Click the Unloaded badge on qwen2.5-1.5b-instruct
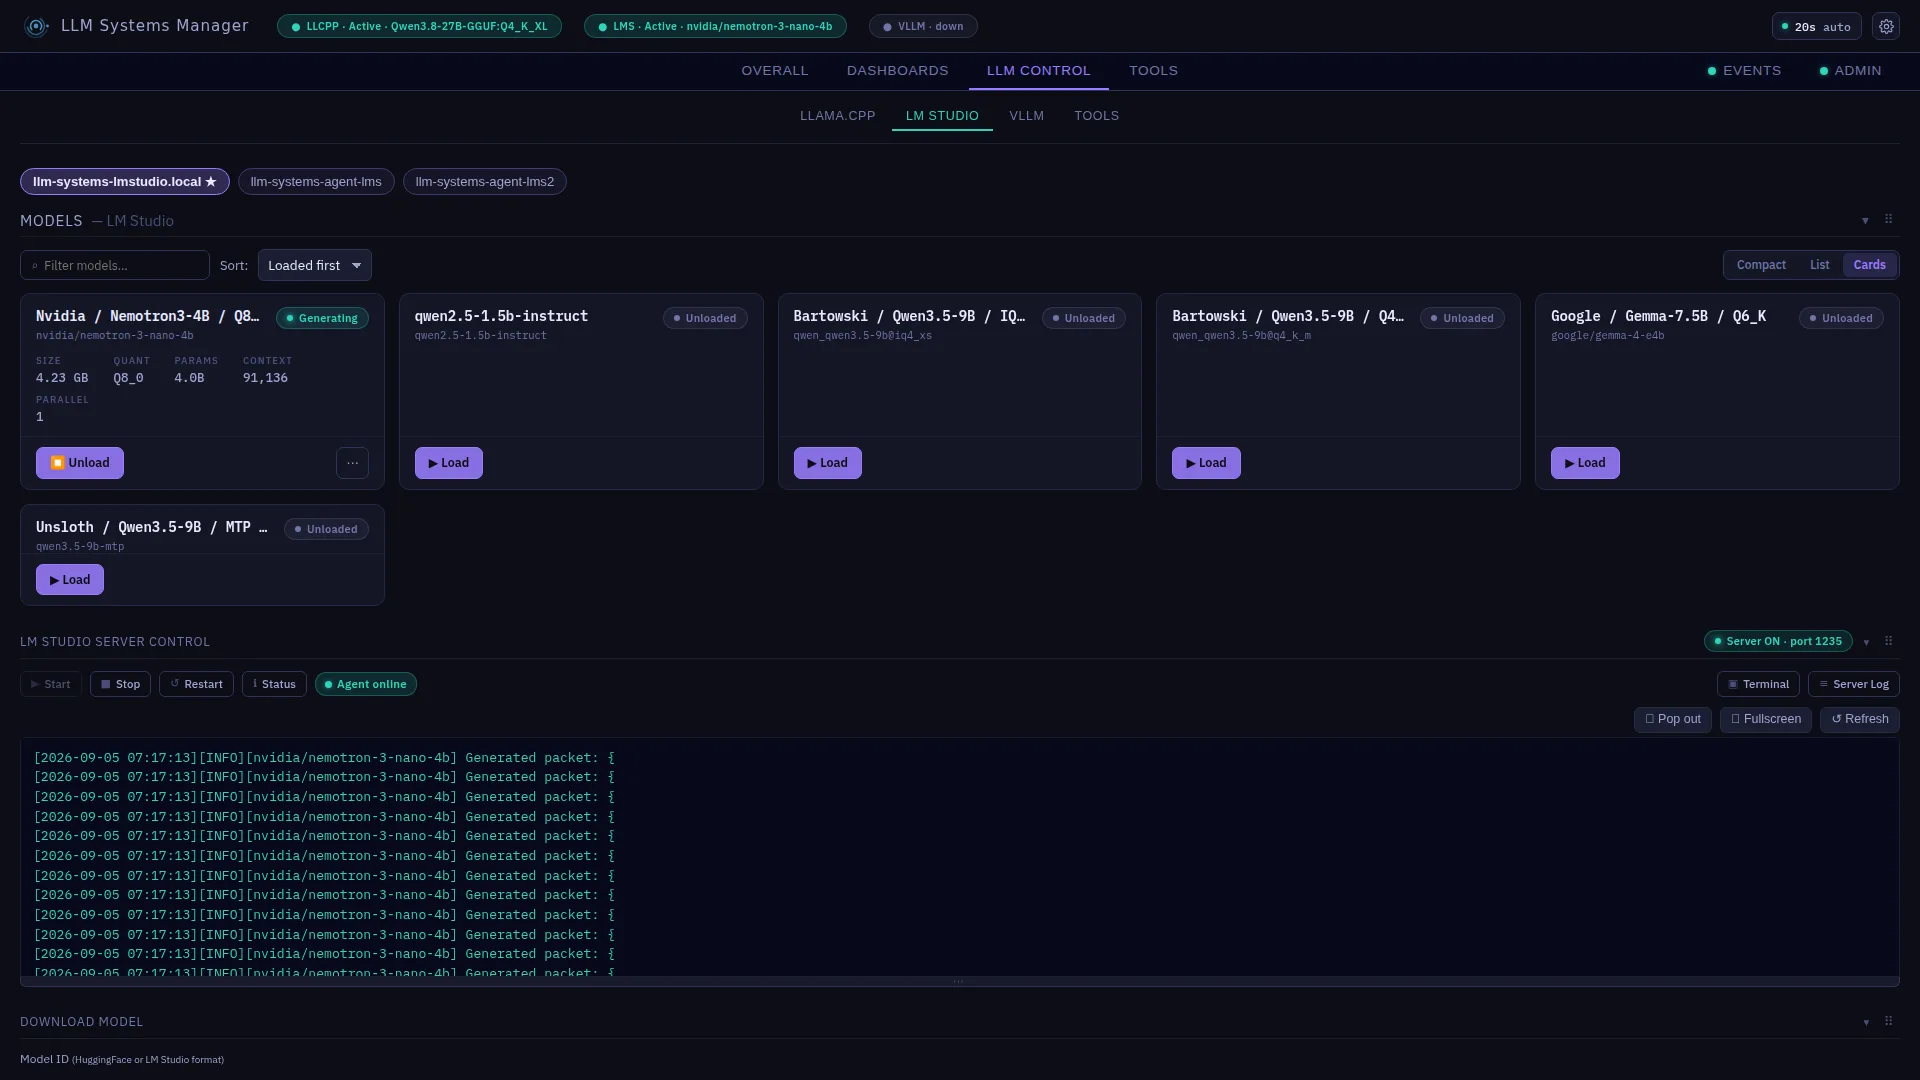This screenshot has width=1920, height=1080. [705, 318]
